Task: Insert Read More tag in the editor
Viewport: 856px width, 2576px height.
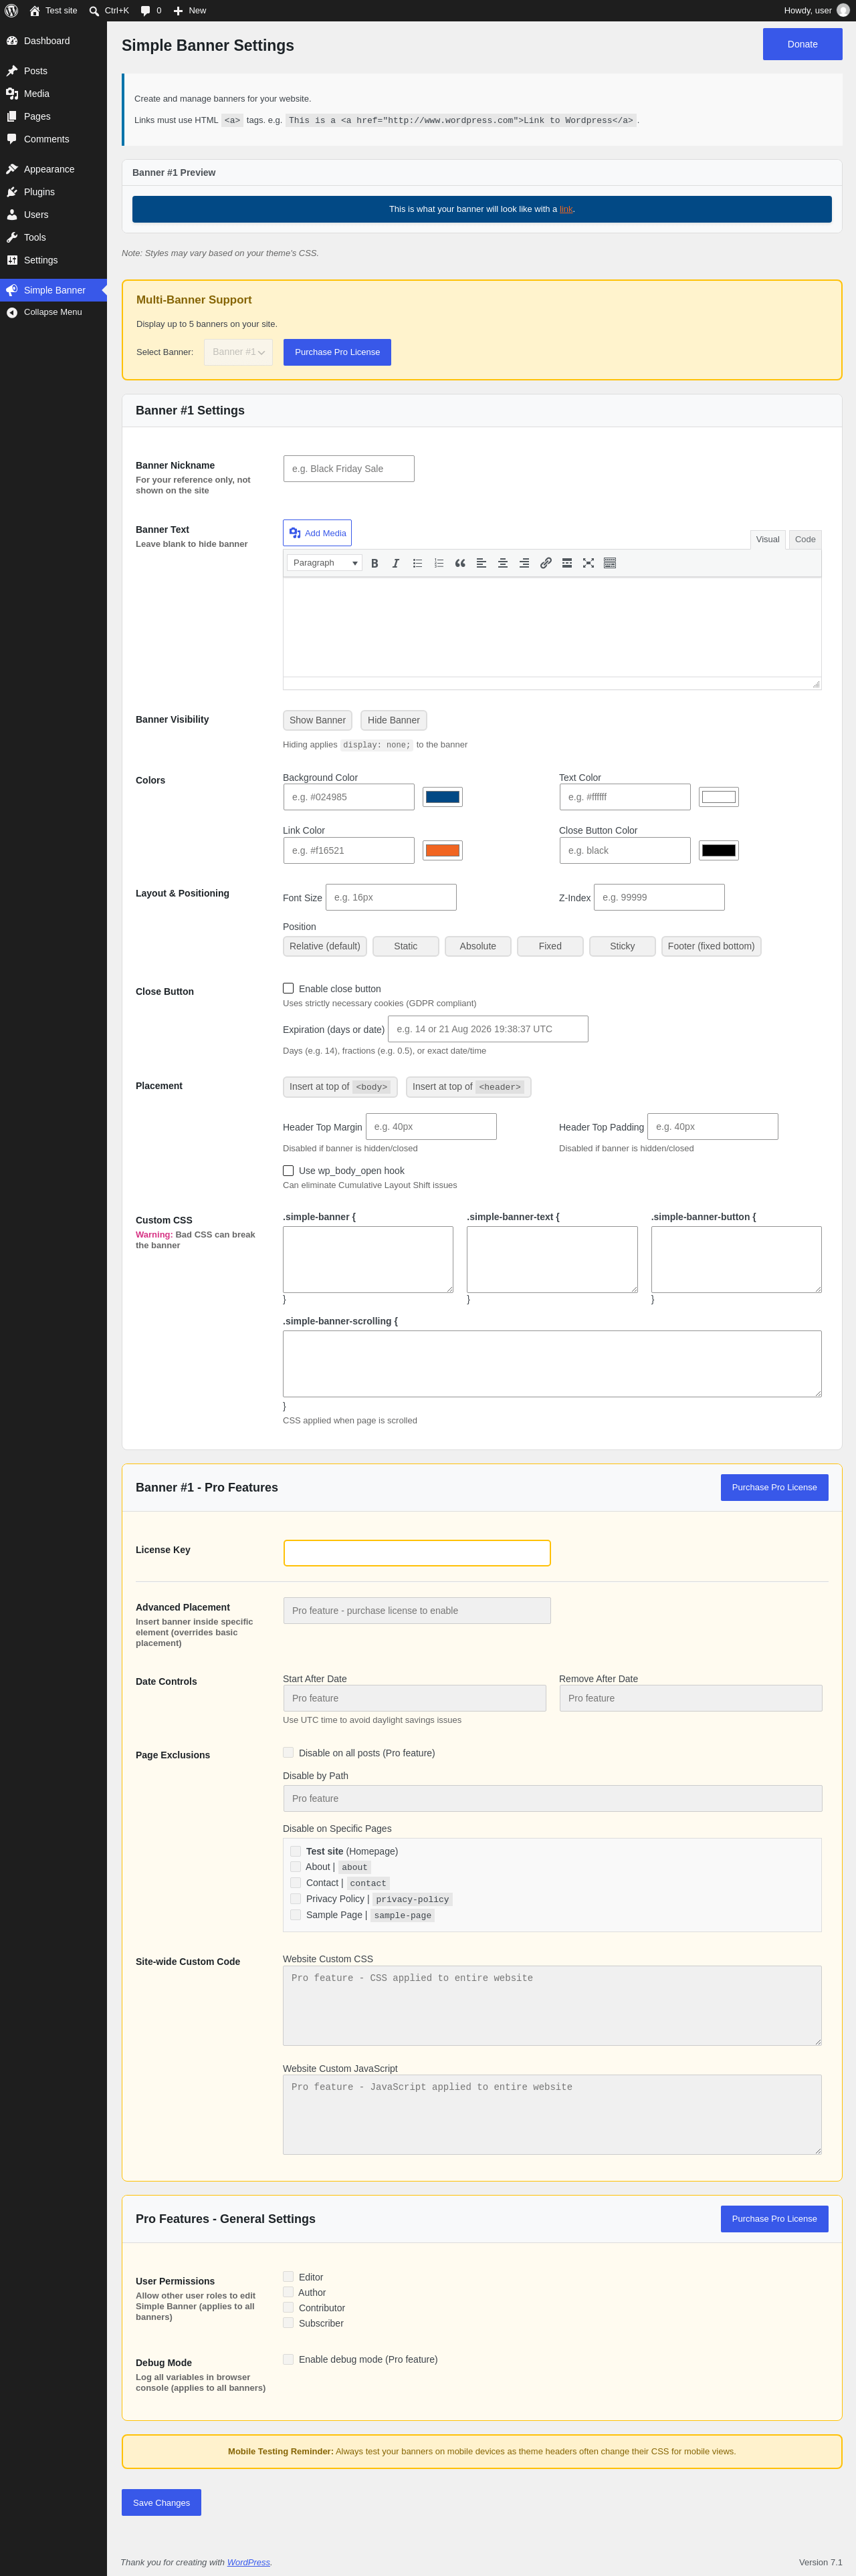Action: 567,563
